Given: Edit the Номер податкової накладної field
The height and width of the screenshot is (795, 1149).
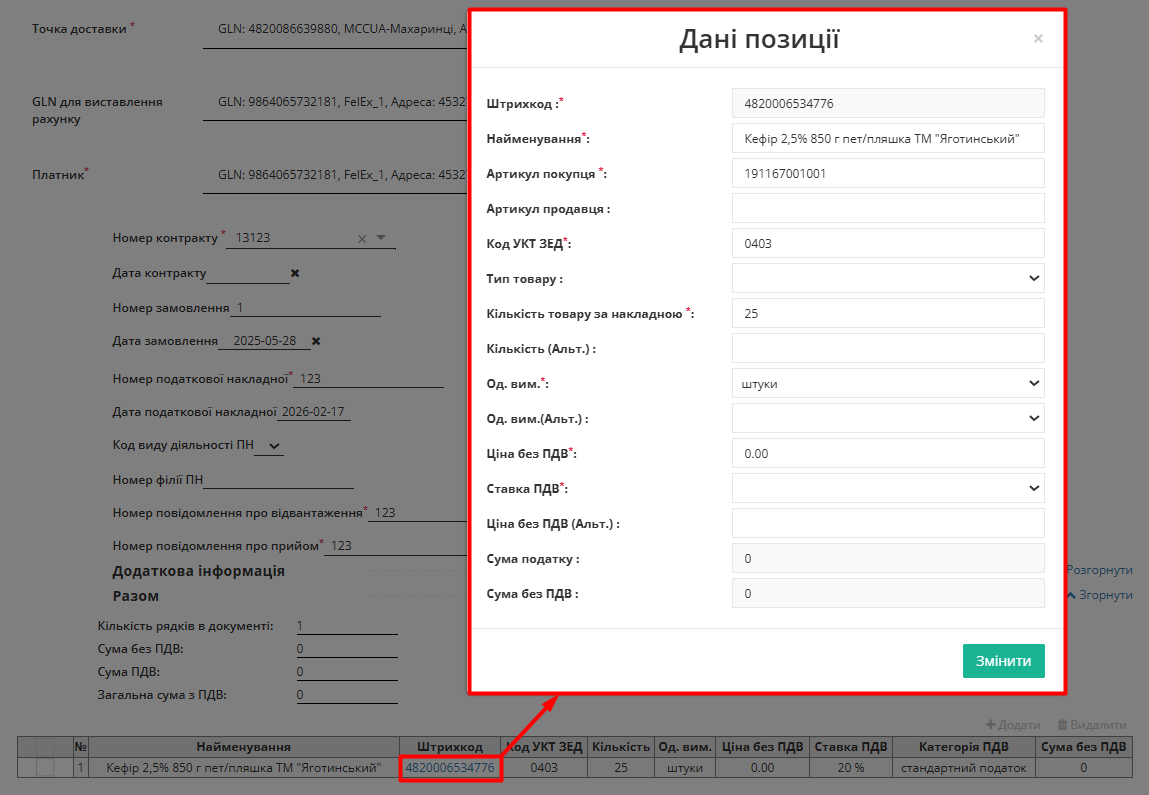Looking at the screenshot, I should click(369, 379).
